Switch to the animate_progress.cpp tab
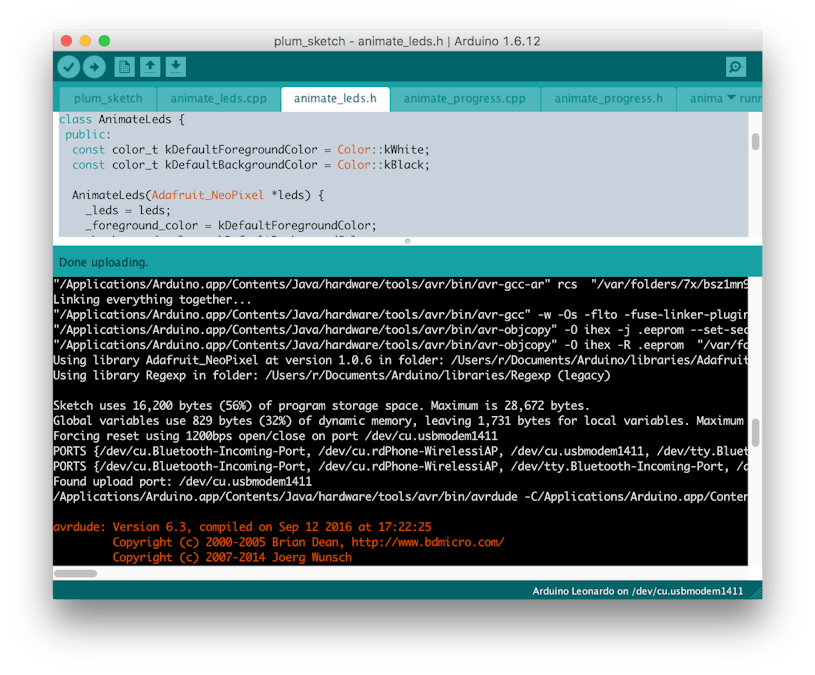The image size is (815, 675). coord(464,98)
